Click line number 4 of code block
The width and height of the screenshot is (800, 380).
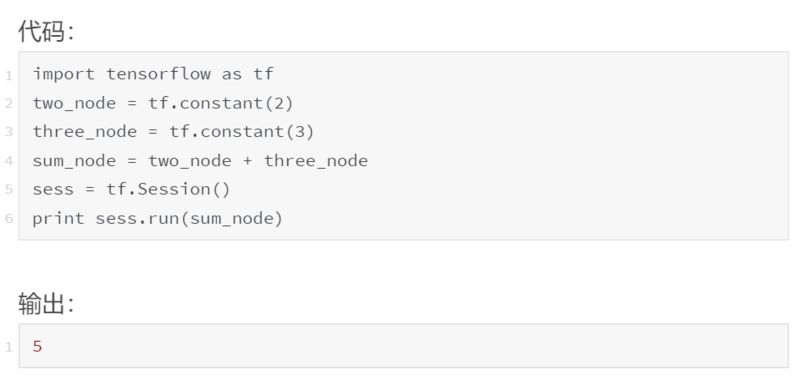point(9,161)
